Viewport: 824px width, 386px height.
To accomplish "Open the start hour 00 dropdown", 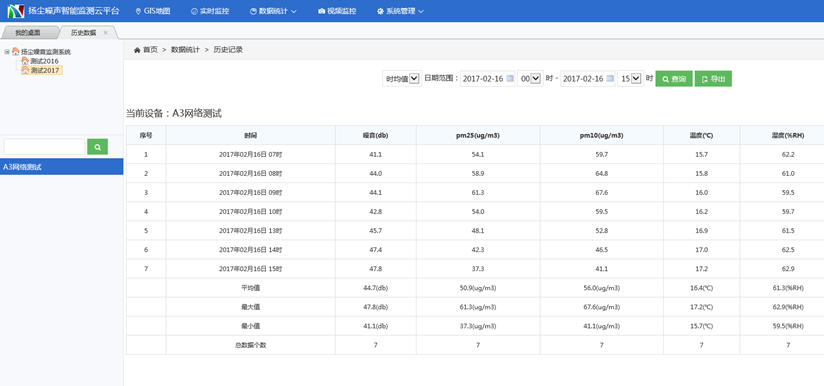I will coord(530,79).
